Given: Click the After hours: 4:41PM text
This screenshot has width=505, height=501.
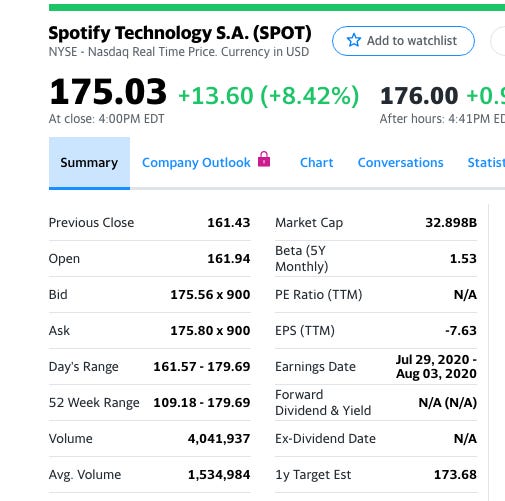Looking at the screenshot, I should (x=442, y=119).
